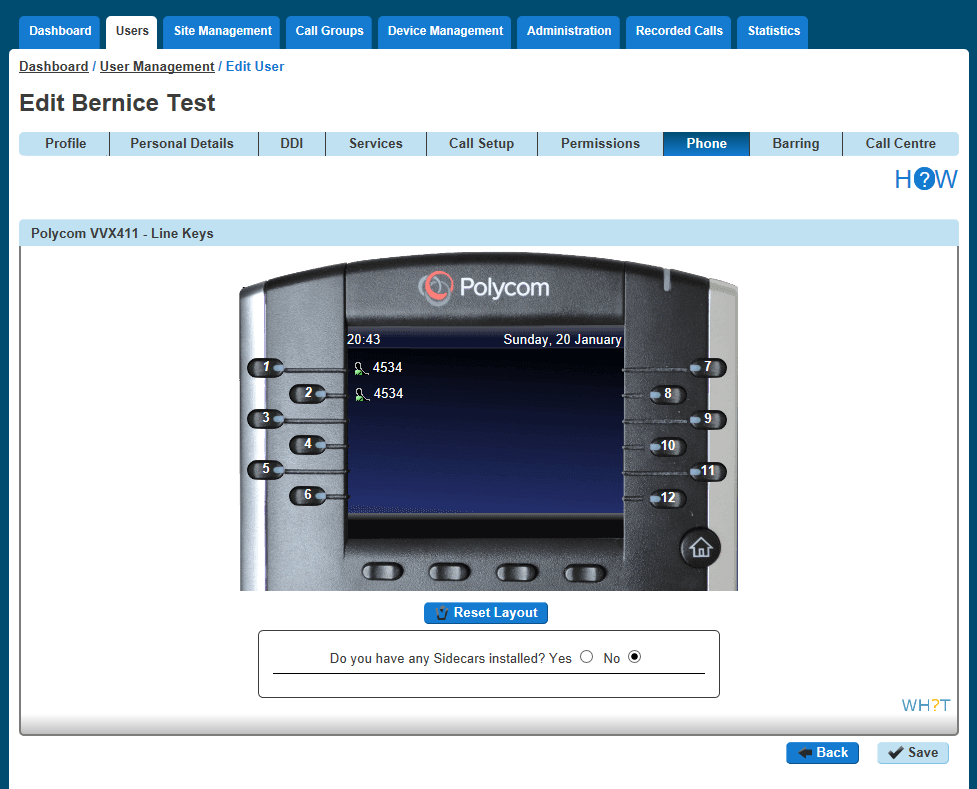Image resolution: width=977 pixels, height=789 pixels.
Task: Click the second softkey below phone screen
Action: tap(449, 572)
